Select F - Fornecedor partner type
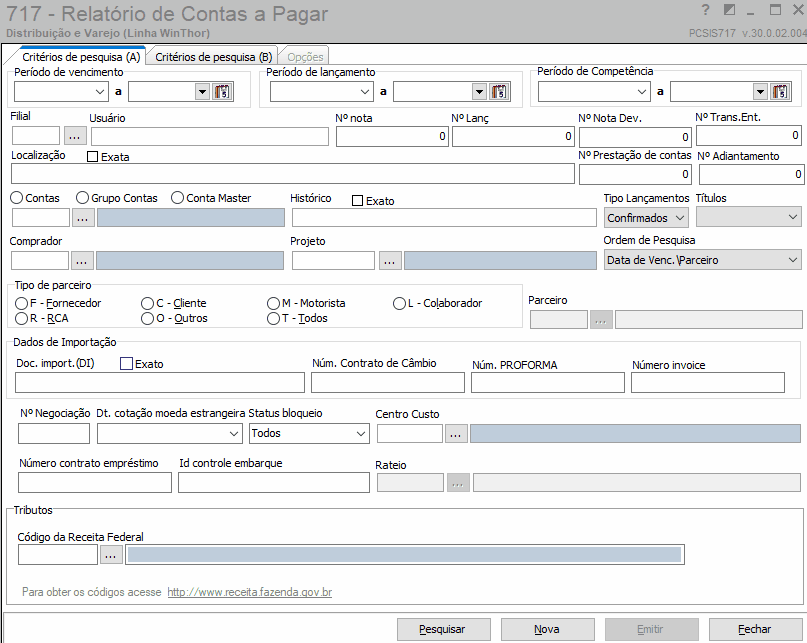Image resolution: width=807 pixels, height=643 pixels. click(x=21, y=303)
